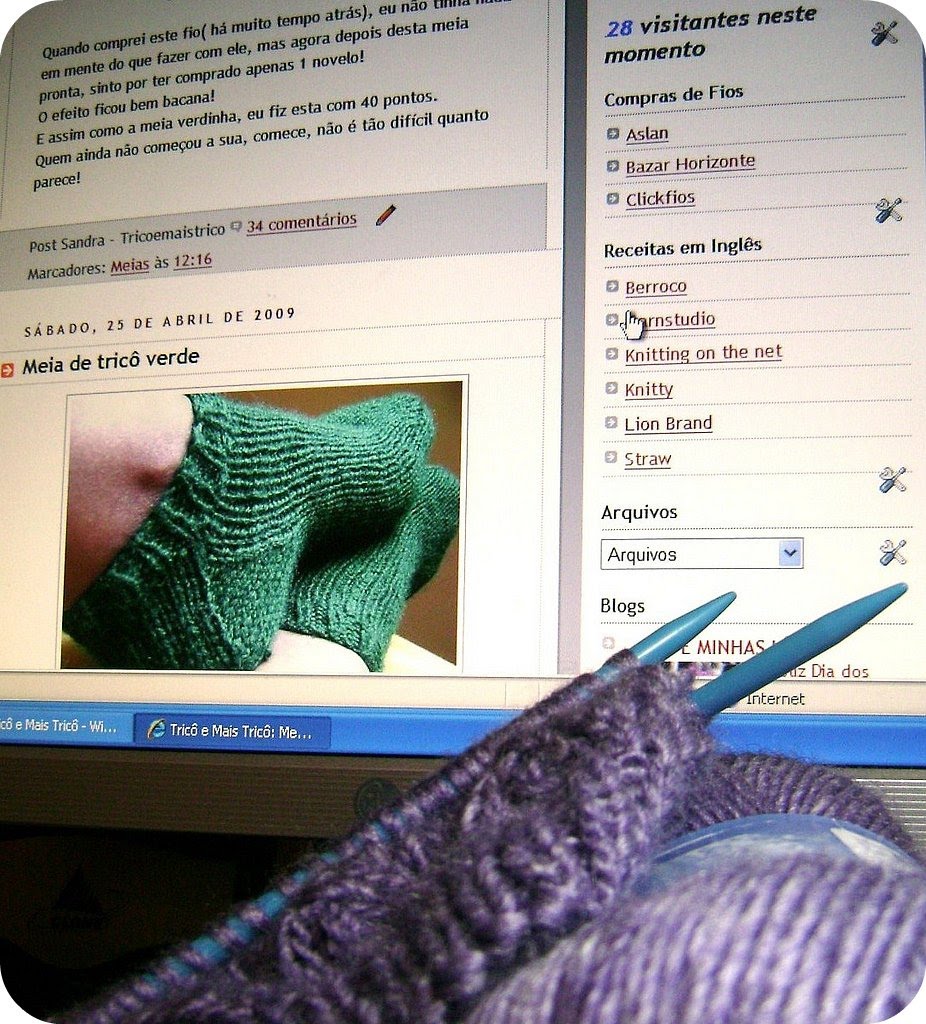The width and height of the screenshot is (926, 1024).
Task: Click the bullet icon beside Berroco
Action: pos(612,286)
